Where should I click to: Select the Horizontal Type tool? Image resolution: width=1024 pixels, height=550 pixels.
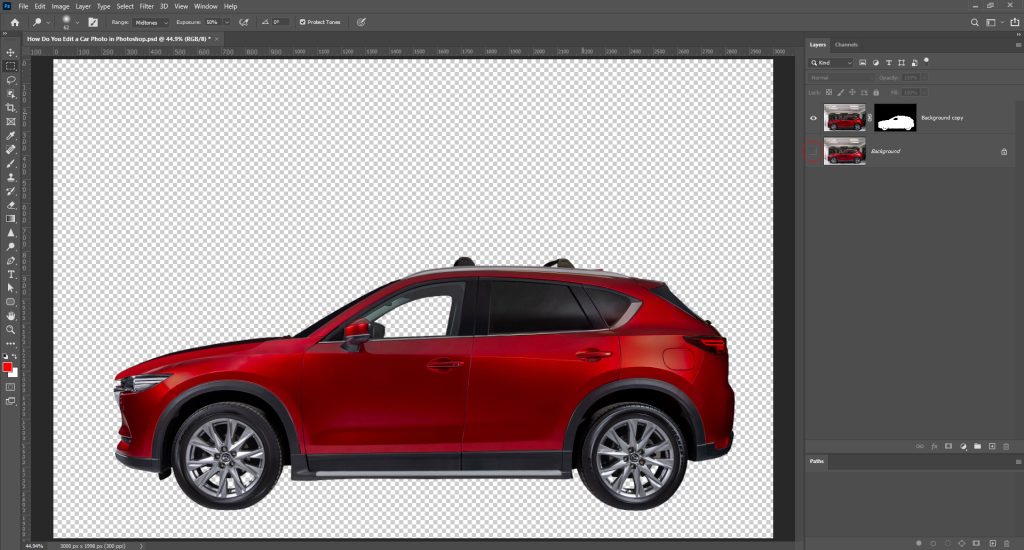point(11,273)
